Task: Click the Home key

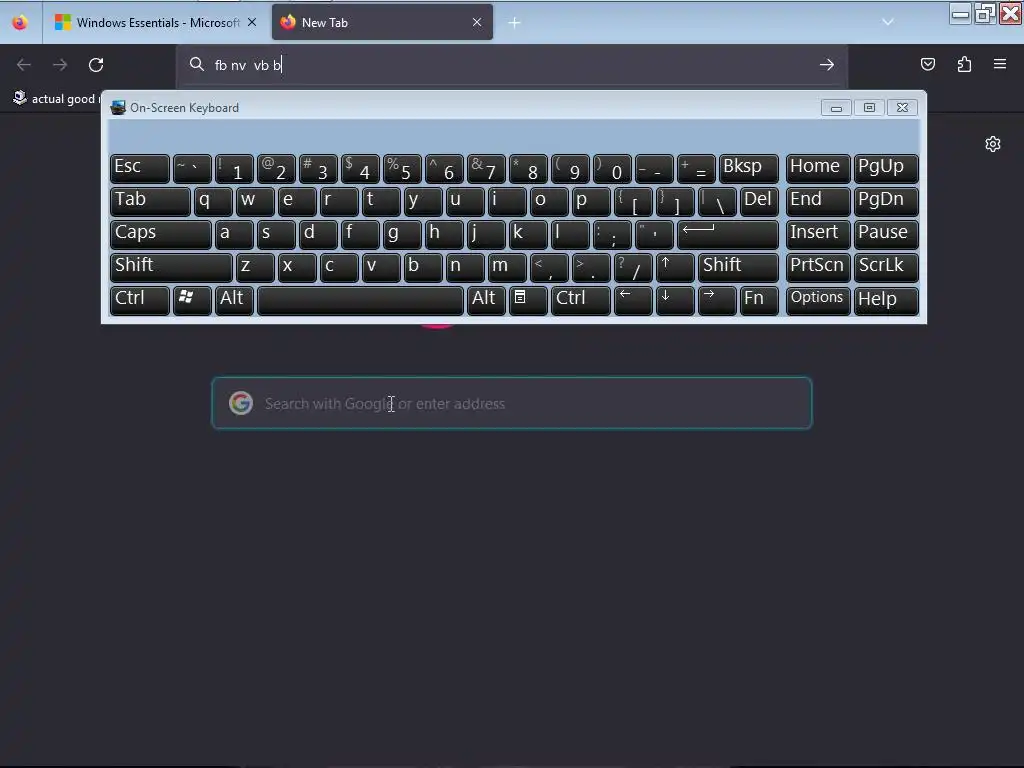Action: pyautogui.click(x=818, y=168)
